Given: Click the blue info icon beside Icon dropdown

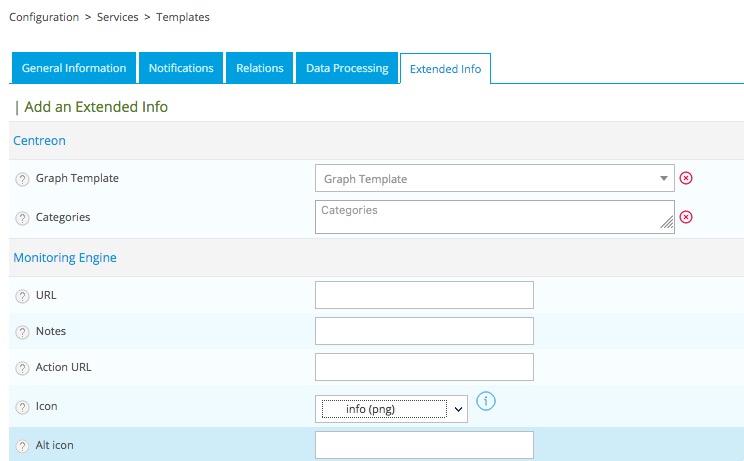Looking at the screenshot, I should [487, 402].
